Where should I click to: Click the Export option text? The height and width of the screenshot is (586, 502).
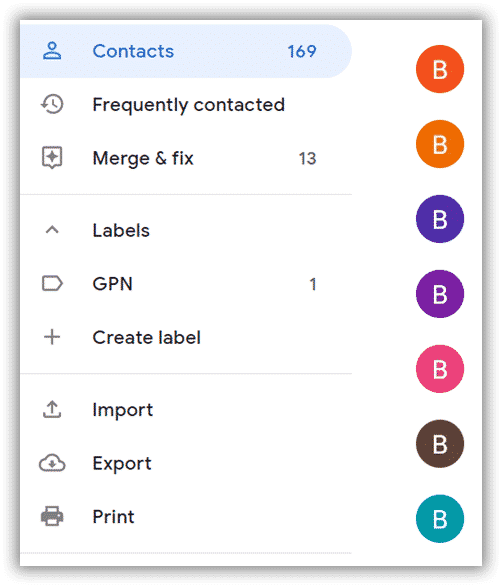tap(122, 464)
